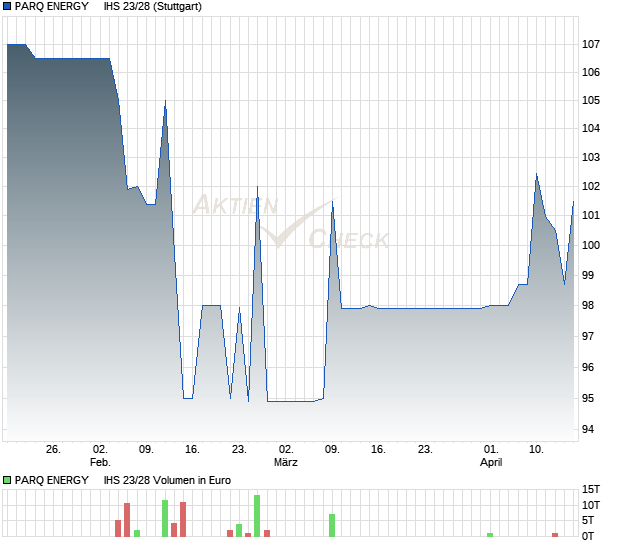Click the '09.' date label in March
The width and height of the screenshot is (620, 546).
point(332,450)
